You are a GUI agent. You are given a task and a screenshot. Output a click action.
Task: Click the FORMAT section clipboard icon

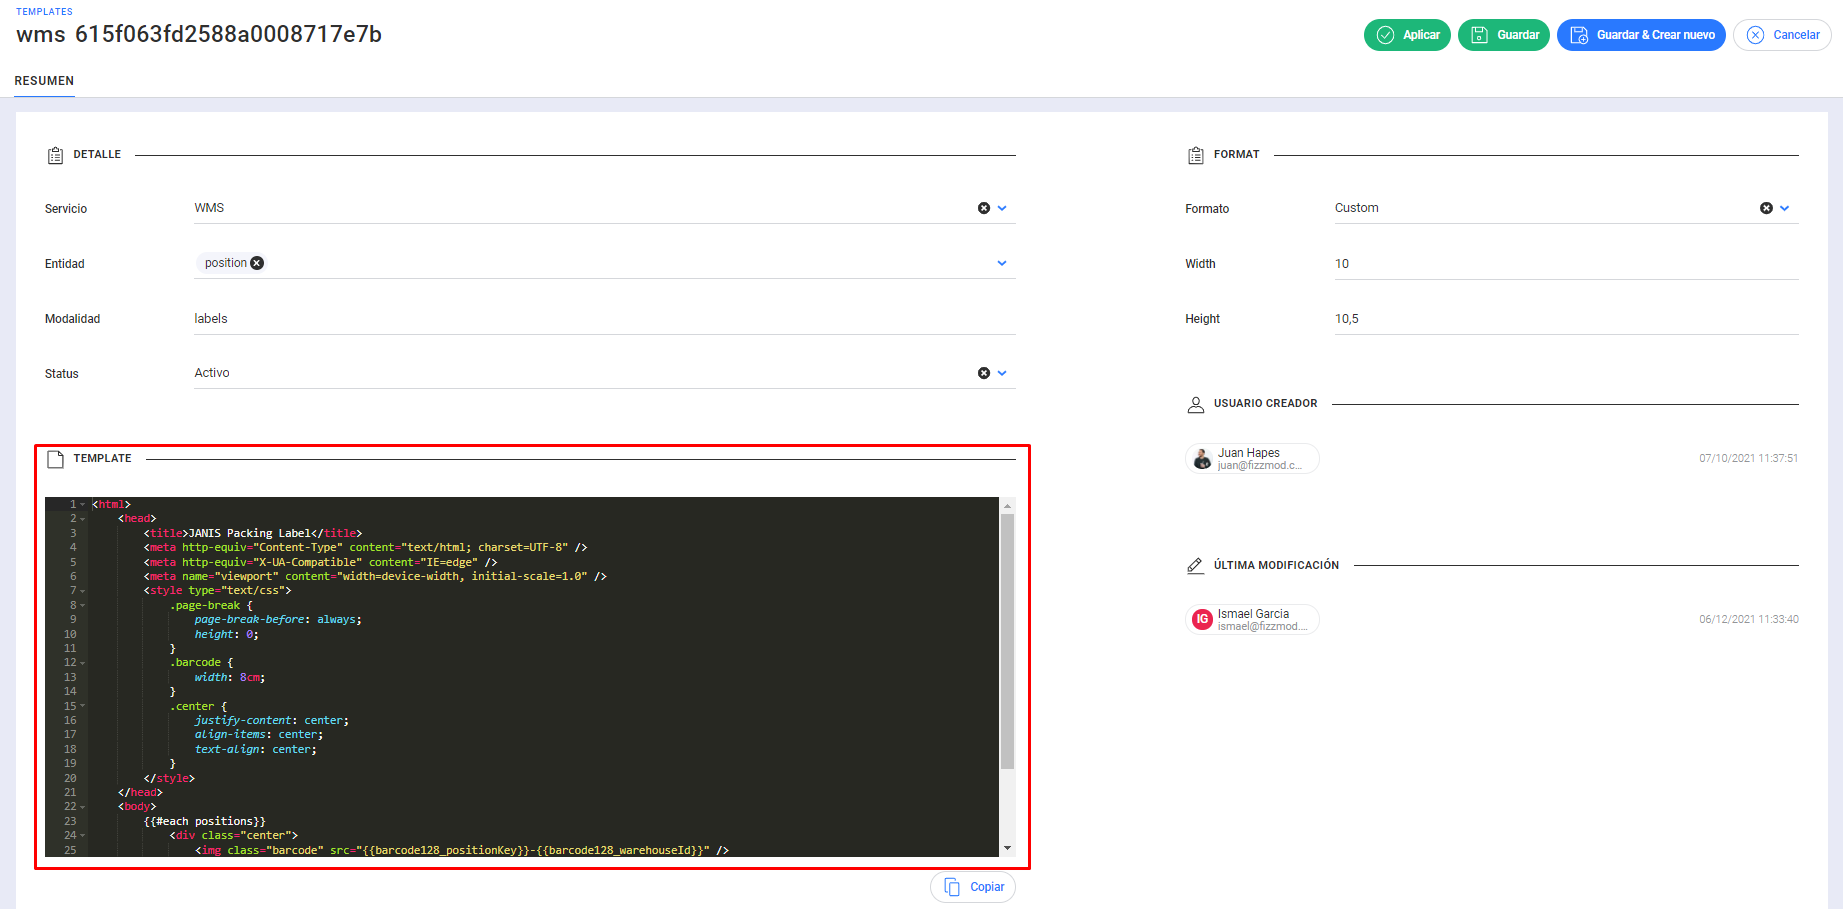[x=1196, y=155]
